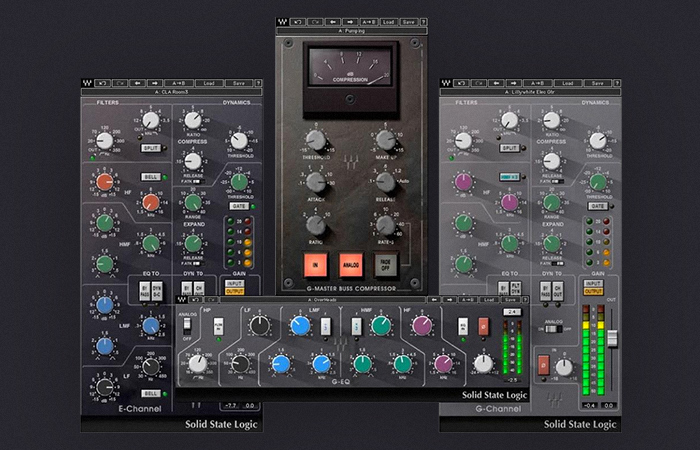The width and height of the screenshot is (700, 450).
Task: Click THRESHOLD knob on Buss Compressor
Action: click(316, 140)
